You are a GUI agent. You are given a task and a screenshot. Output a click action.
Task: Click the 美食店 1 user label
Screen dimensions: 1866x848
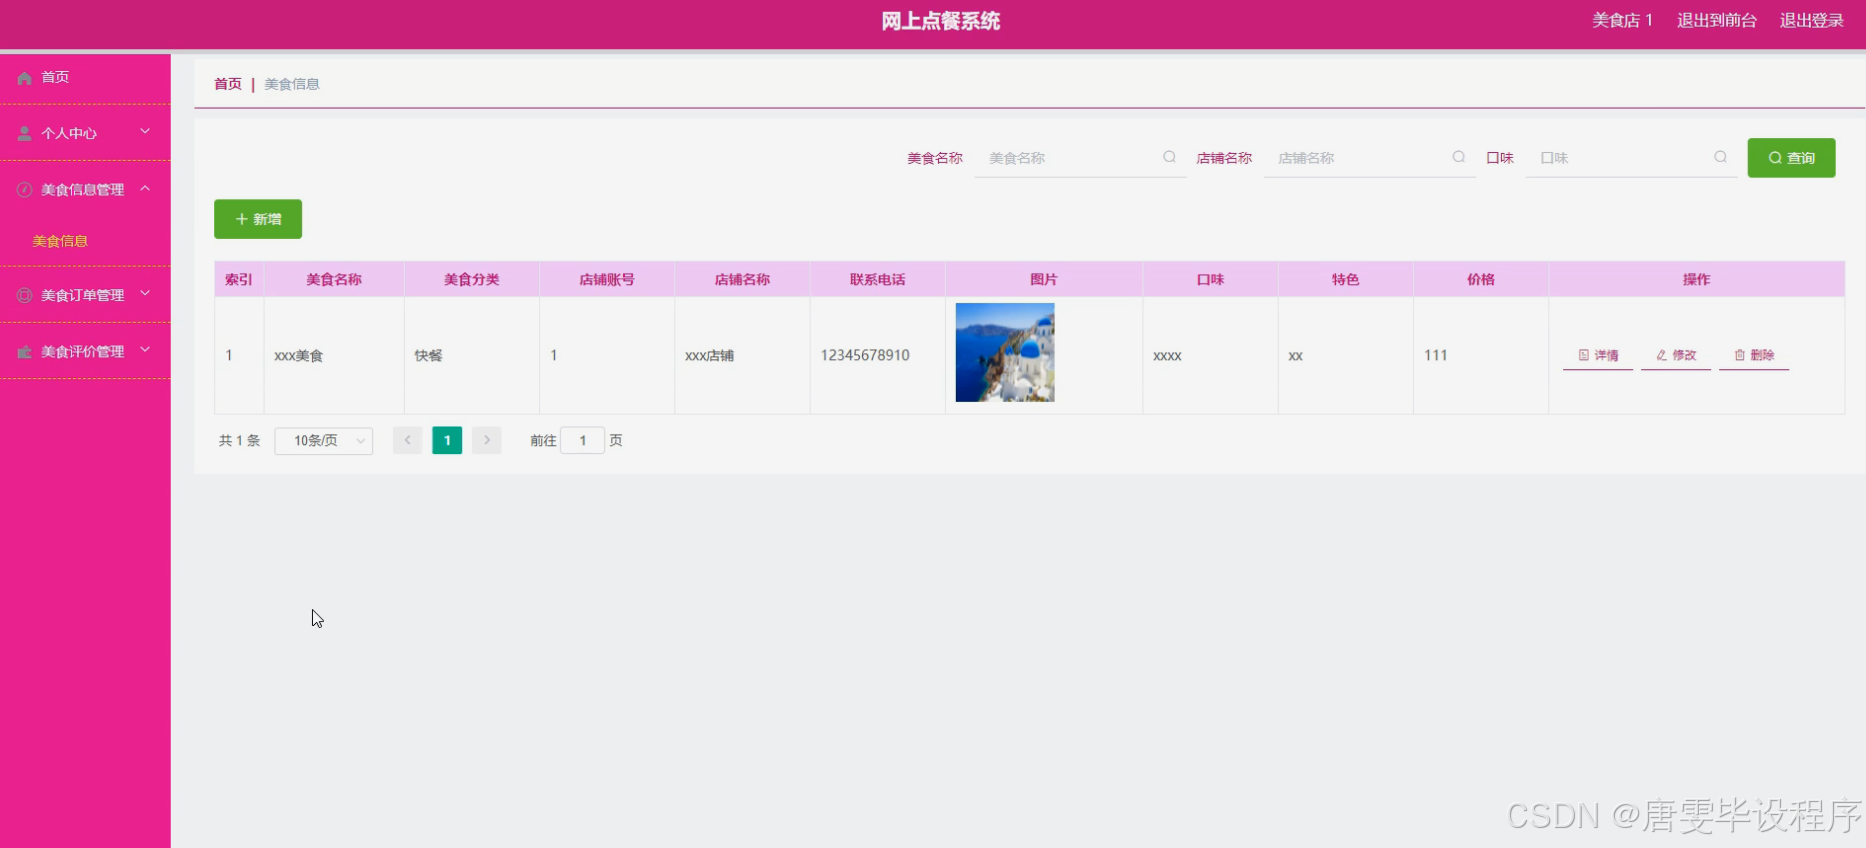pyautogui.click(x=1622, y=20)
